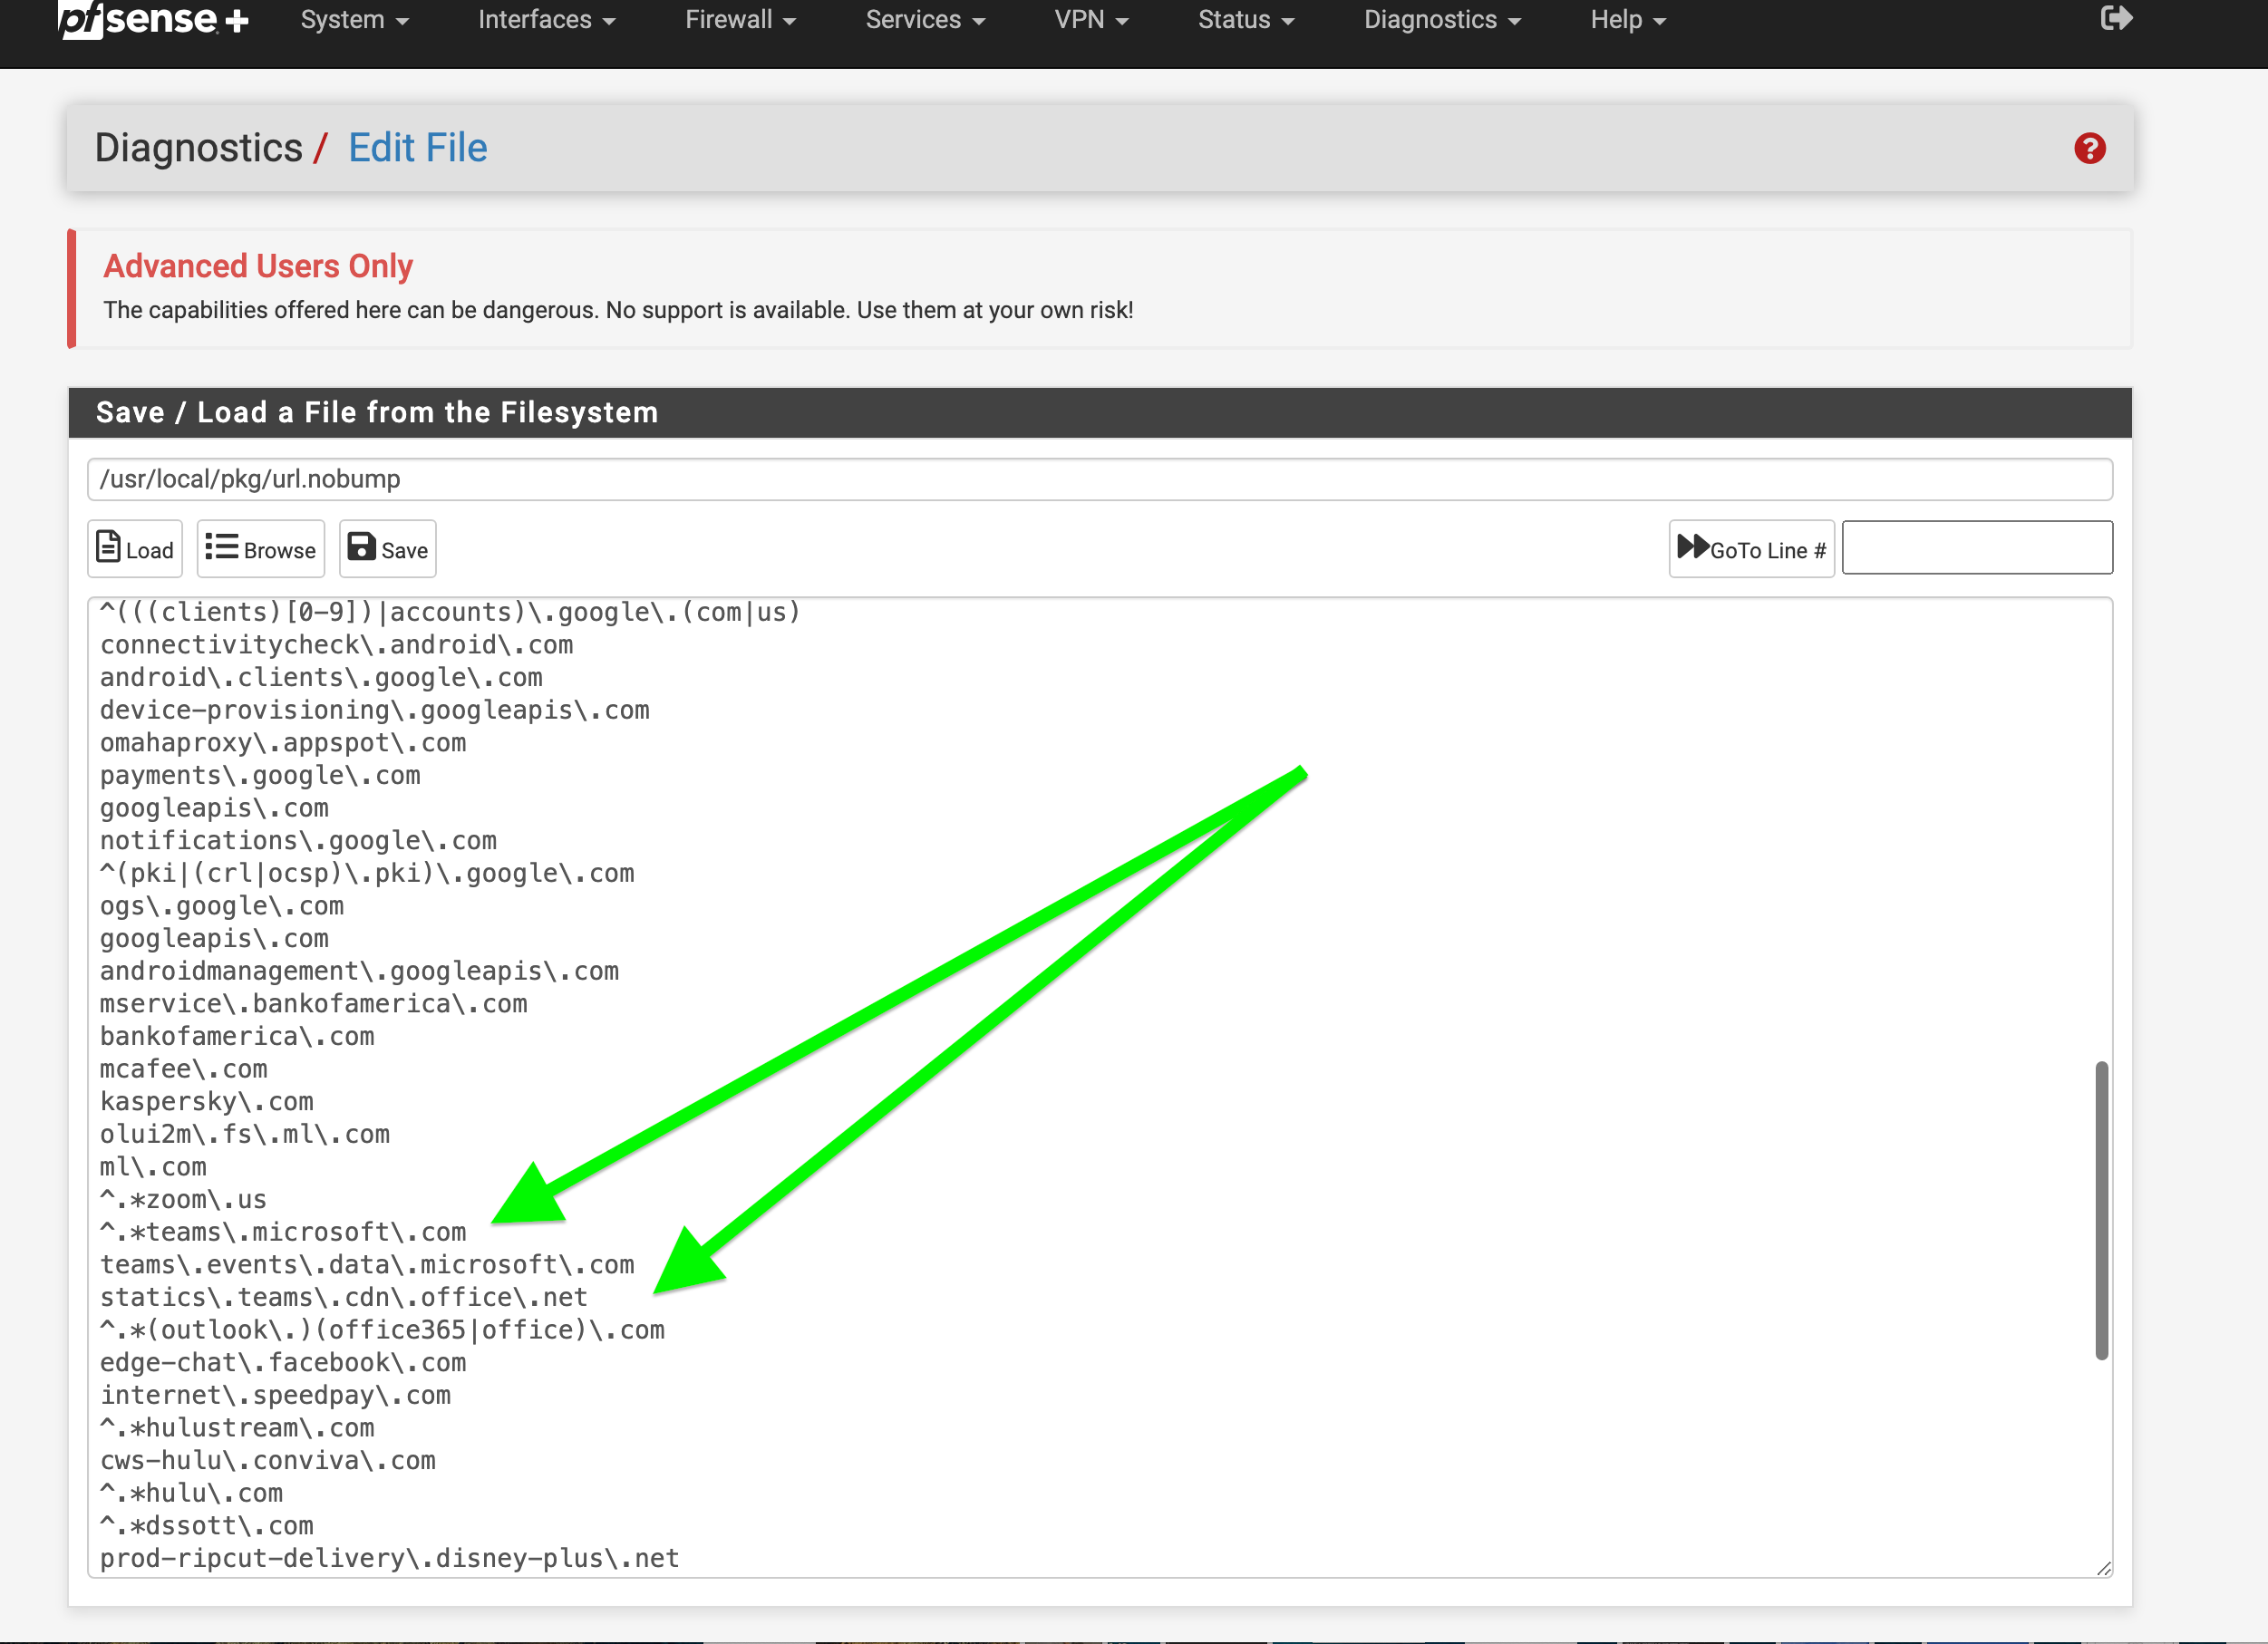Click the clients accounts google regex line
The width and height of the screenshot is (2268, 1644).
[x=451, y=613]
